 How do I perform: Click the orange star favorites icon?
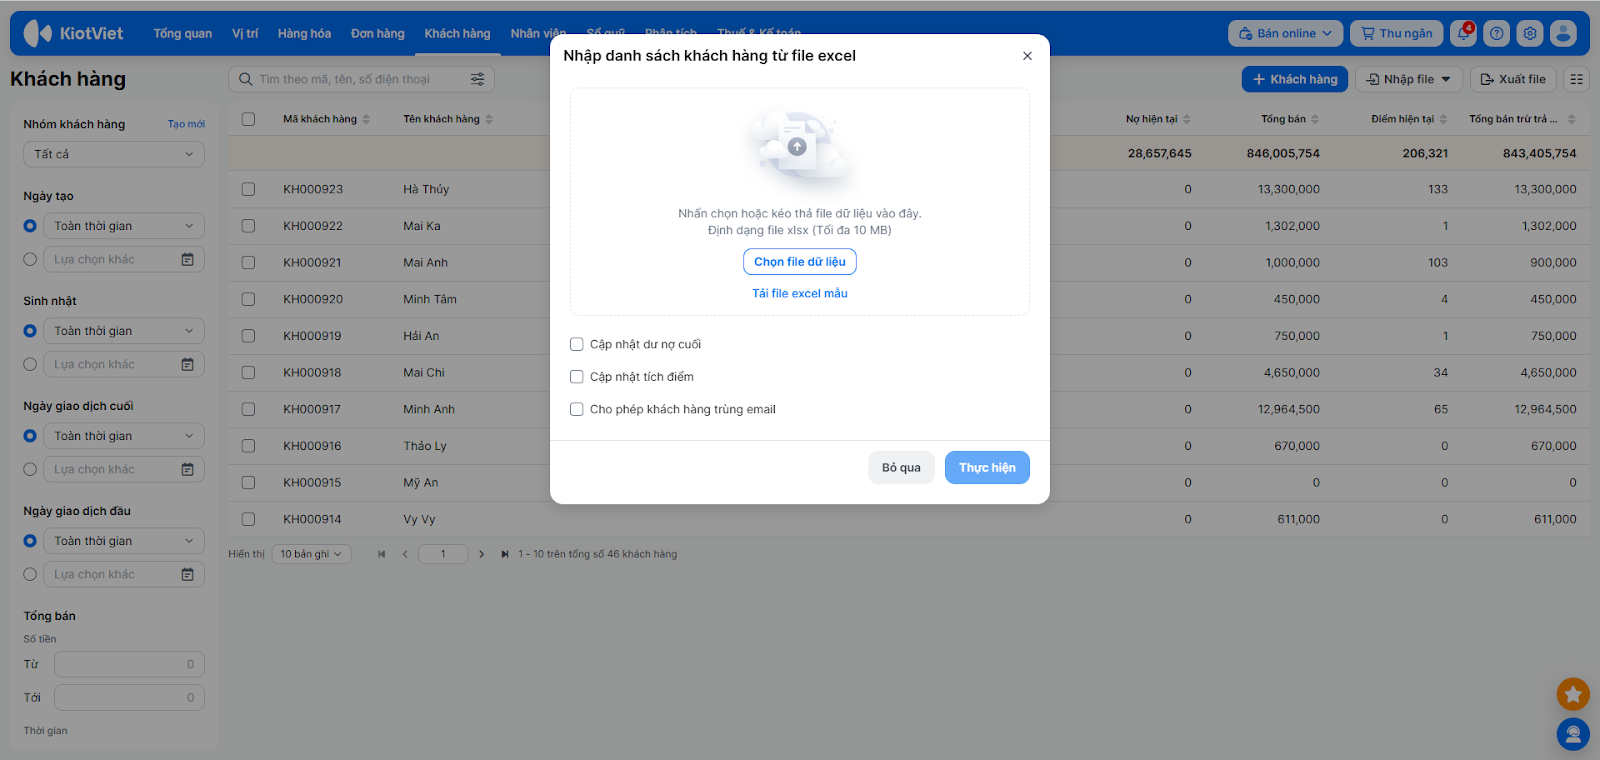(1573, 693)
